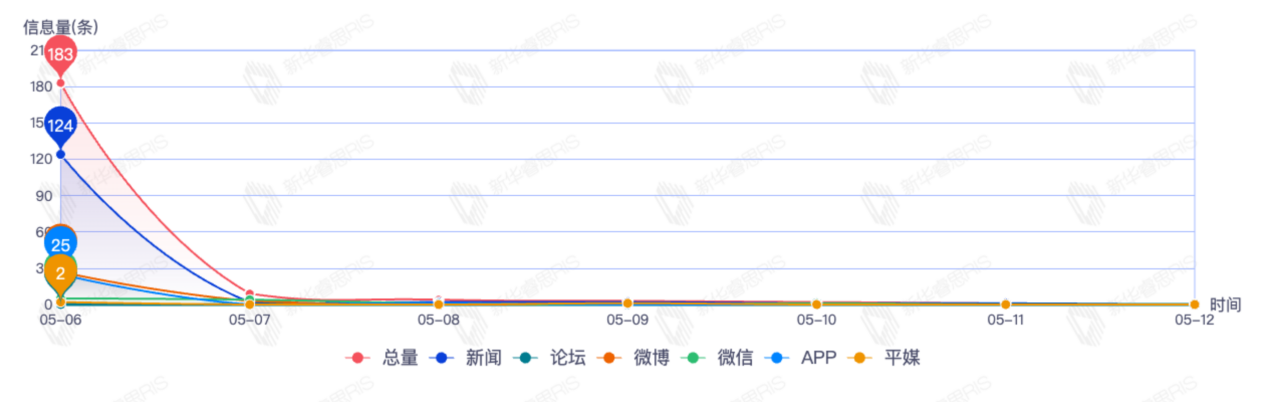The image size is (1265, 402).
Task: Click the 时间 axis title
Action: (1225, 304)
